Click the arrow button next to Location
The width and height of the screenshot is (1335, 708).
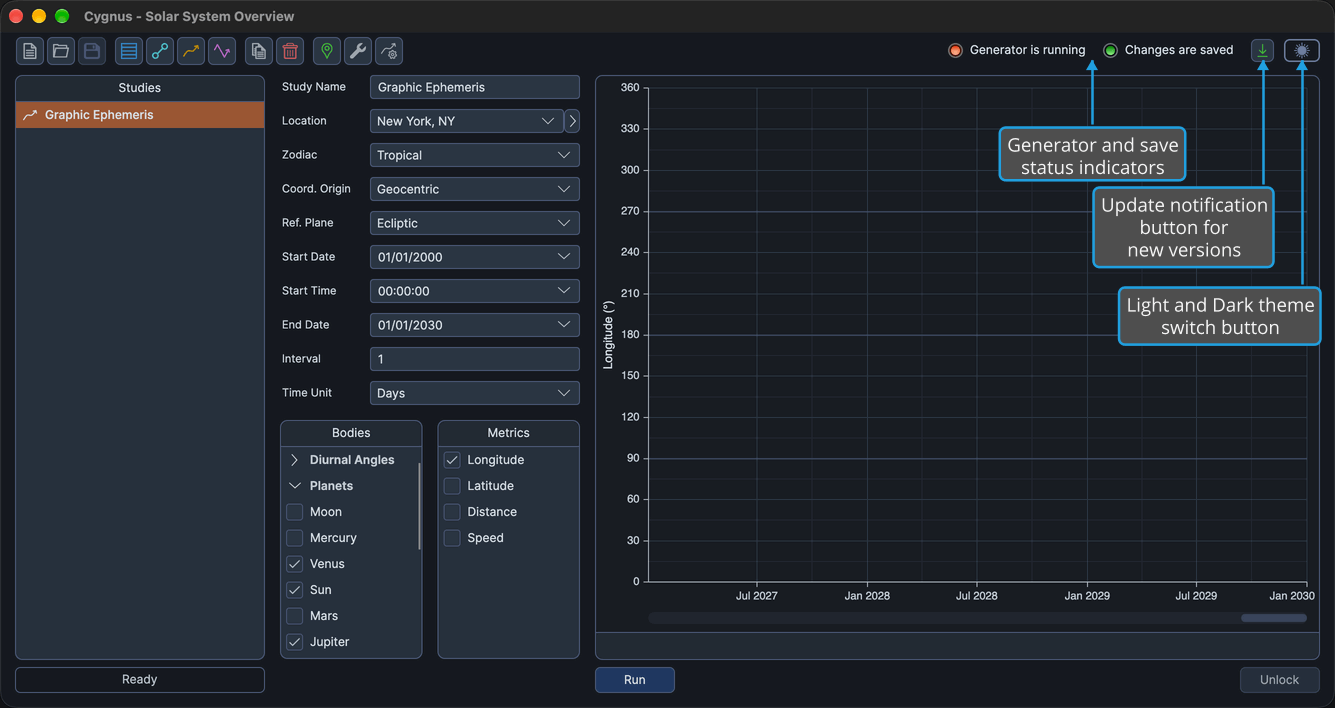pyautogui.click(x=572, y=121)
